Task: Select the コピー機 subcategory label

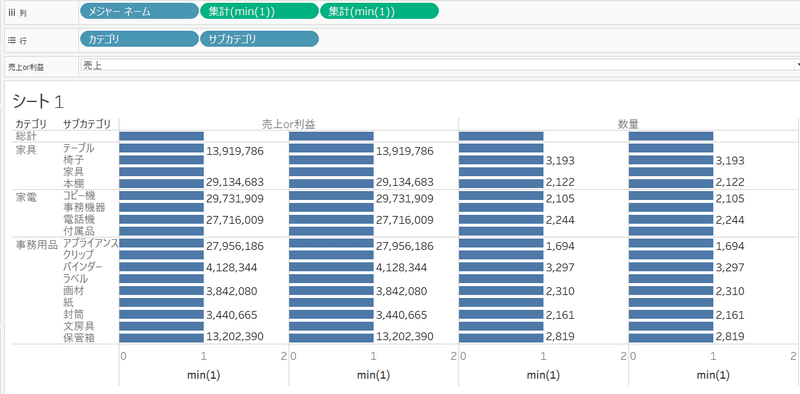Action: pyautogui.click(x=79, y=195)
